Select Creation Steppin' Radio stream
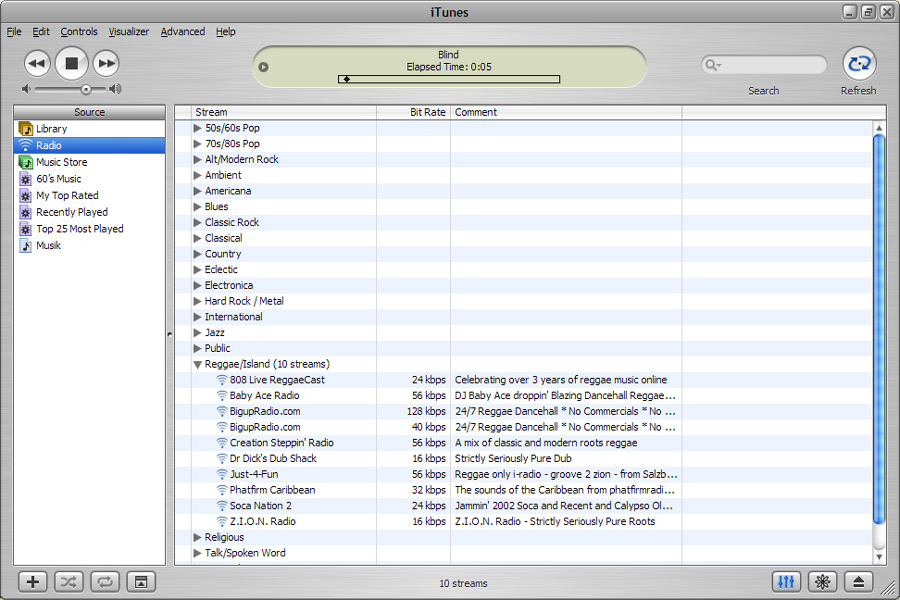The image size is (900, 600). tap(523, 443)
